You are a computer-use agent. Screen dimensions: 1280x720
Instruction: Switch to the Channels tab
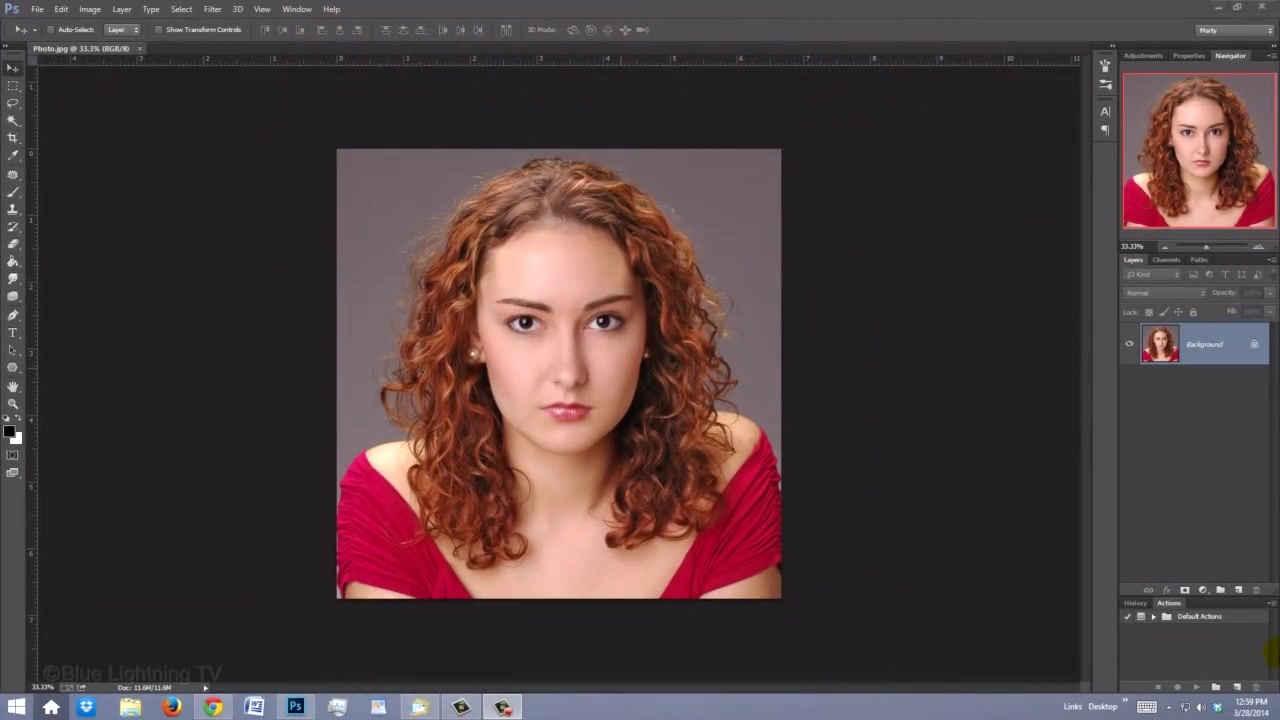(x=1166, y=260)
